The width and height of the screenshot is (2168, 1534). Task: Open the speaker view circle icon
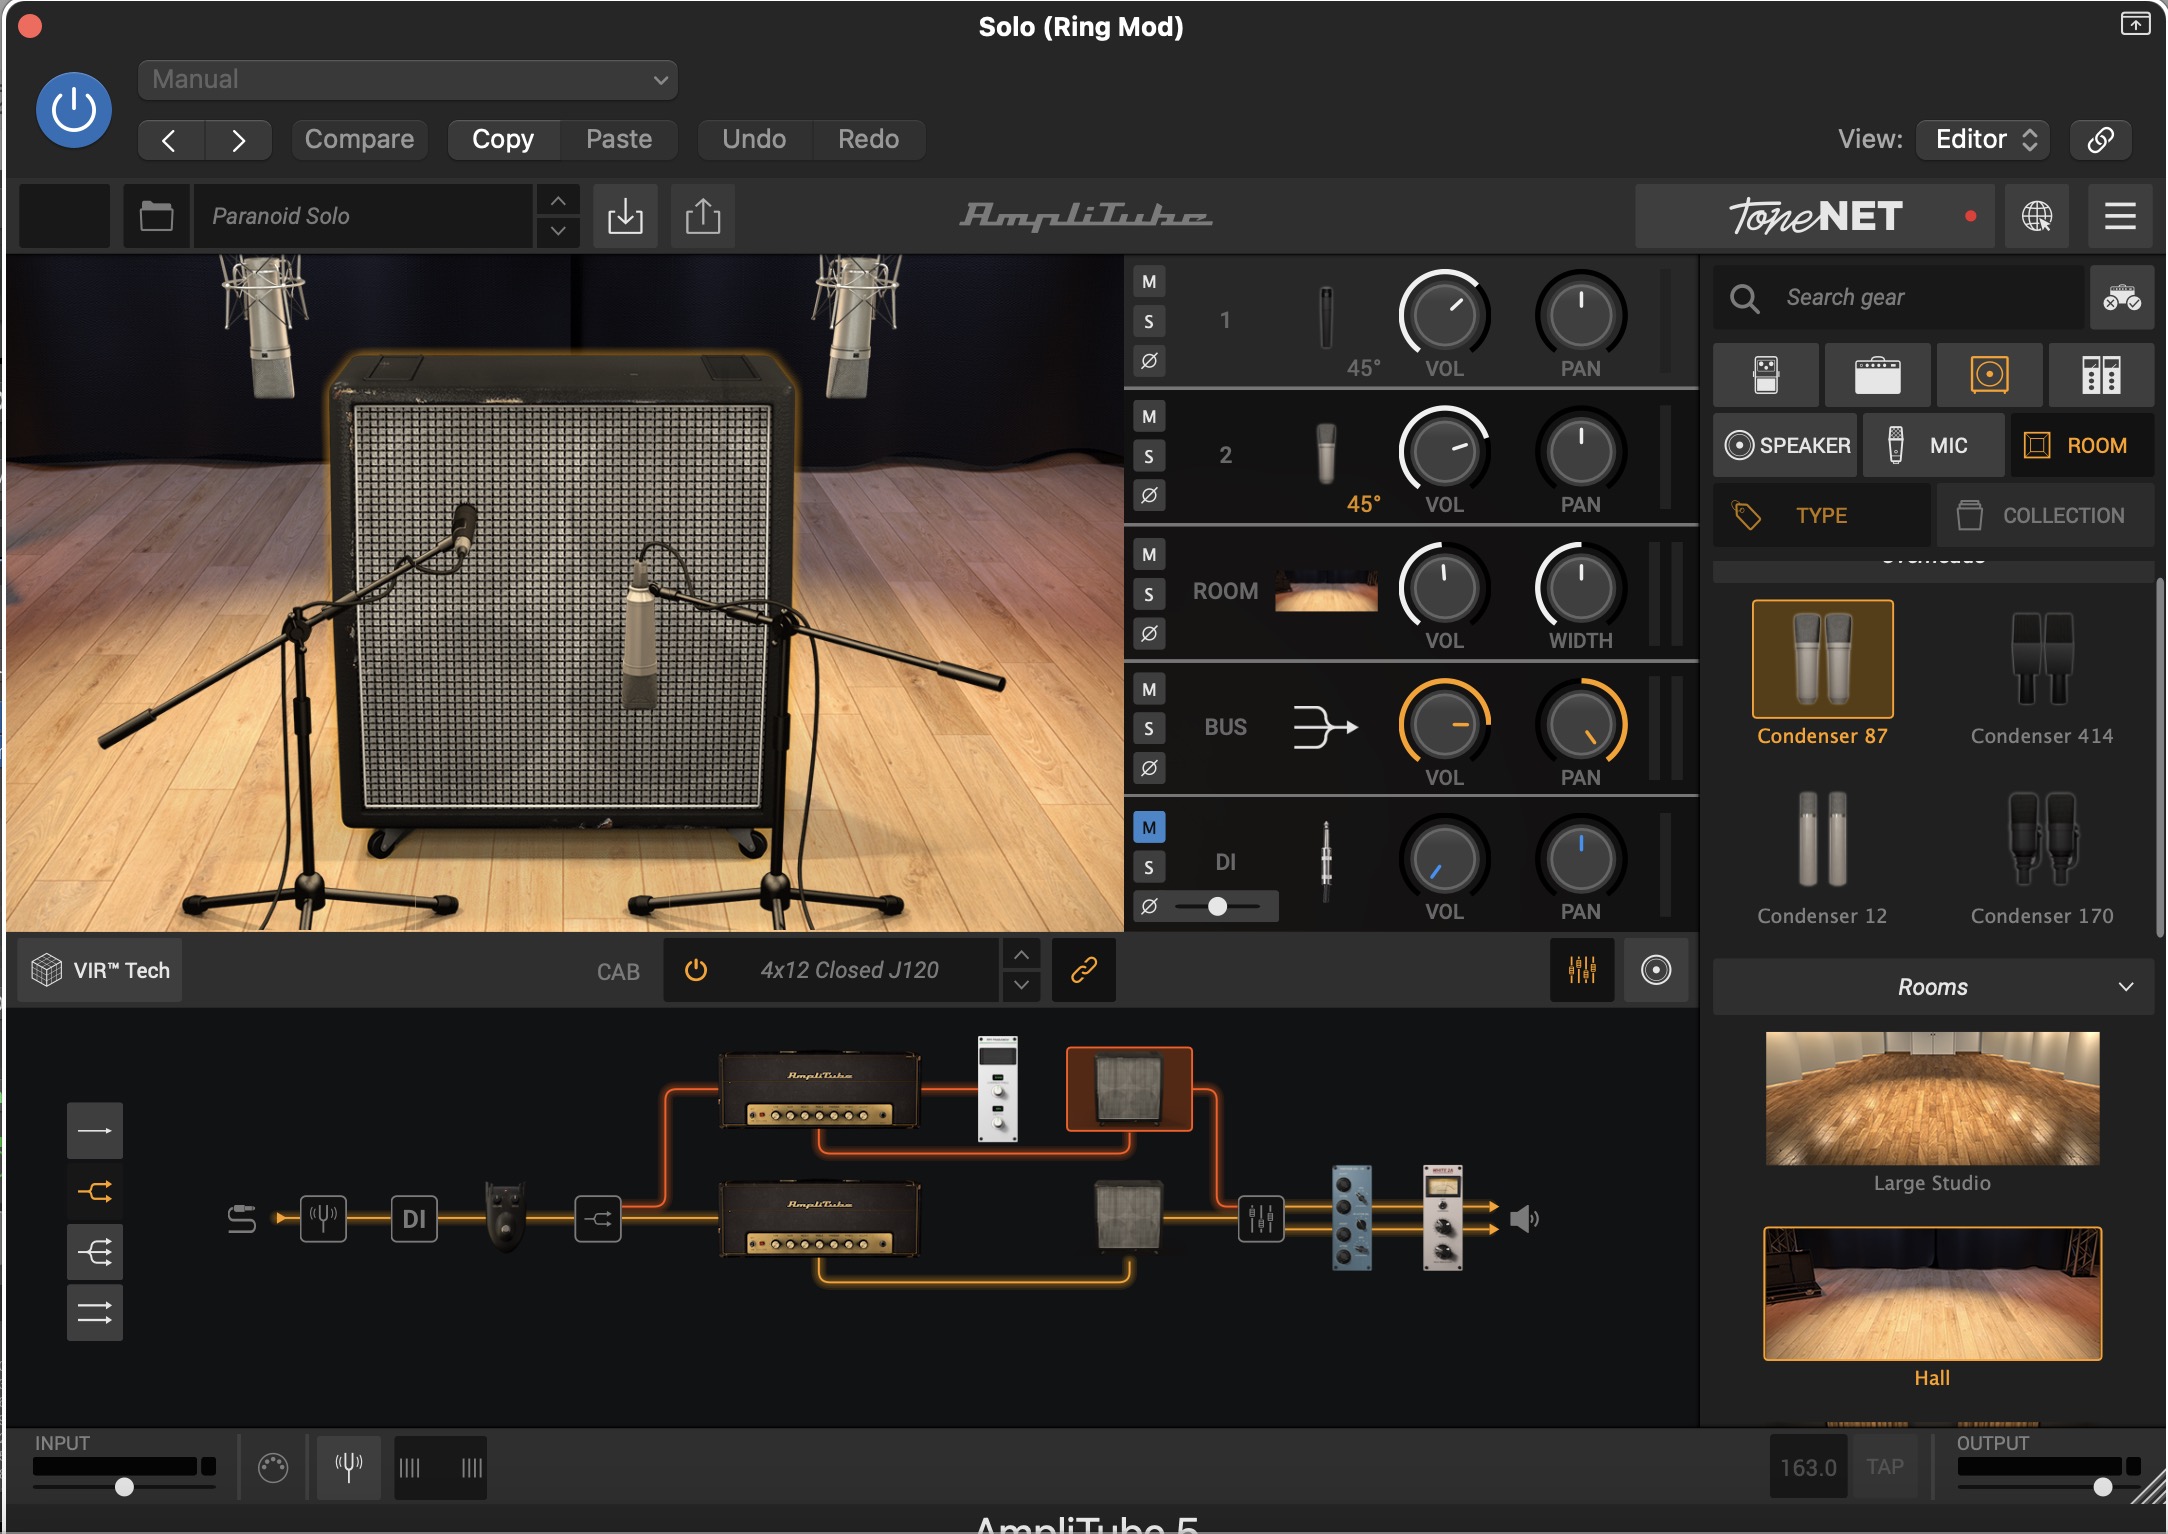(1656, 970)
